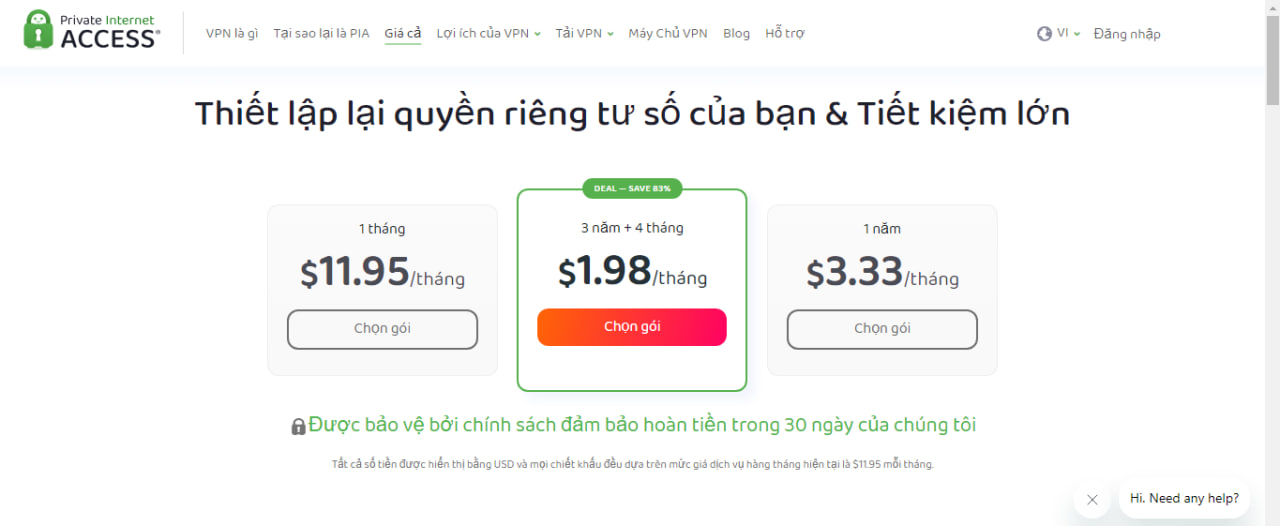This screenshot has width=1280, height=526.
Task: Go to Tại sao lại là PIA
Action: (x=321, y=33)
